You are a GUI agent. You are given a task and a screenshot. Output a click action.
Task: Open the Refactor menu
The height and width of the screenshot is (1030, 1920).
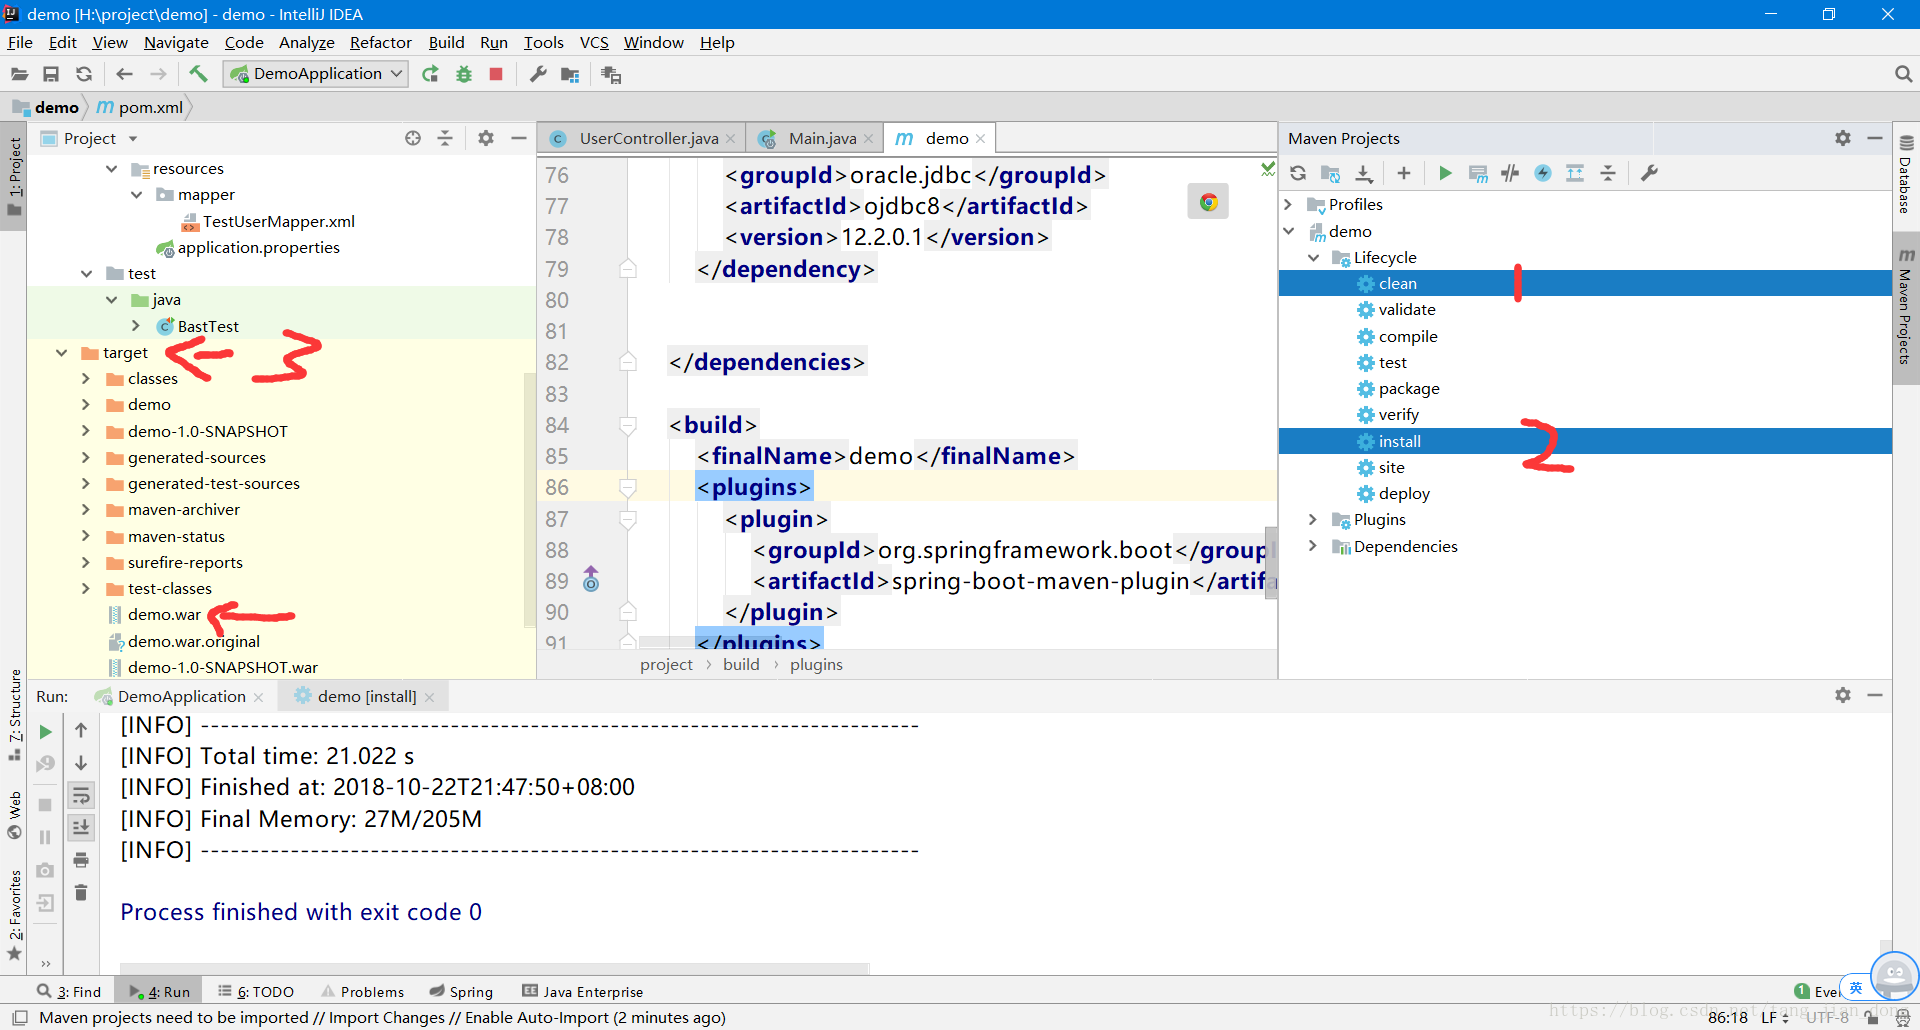click(x=380, y=42)
